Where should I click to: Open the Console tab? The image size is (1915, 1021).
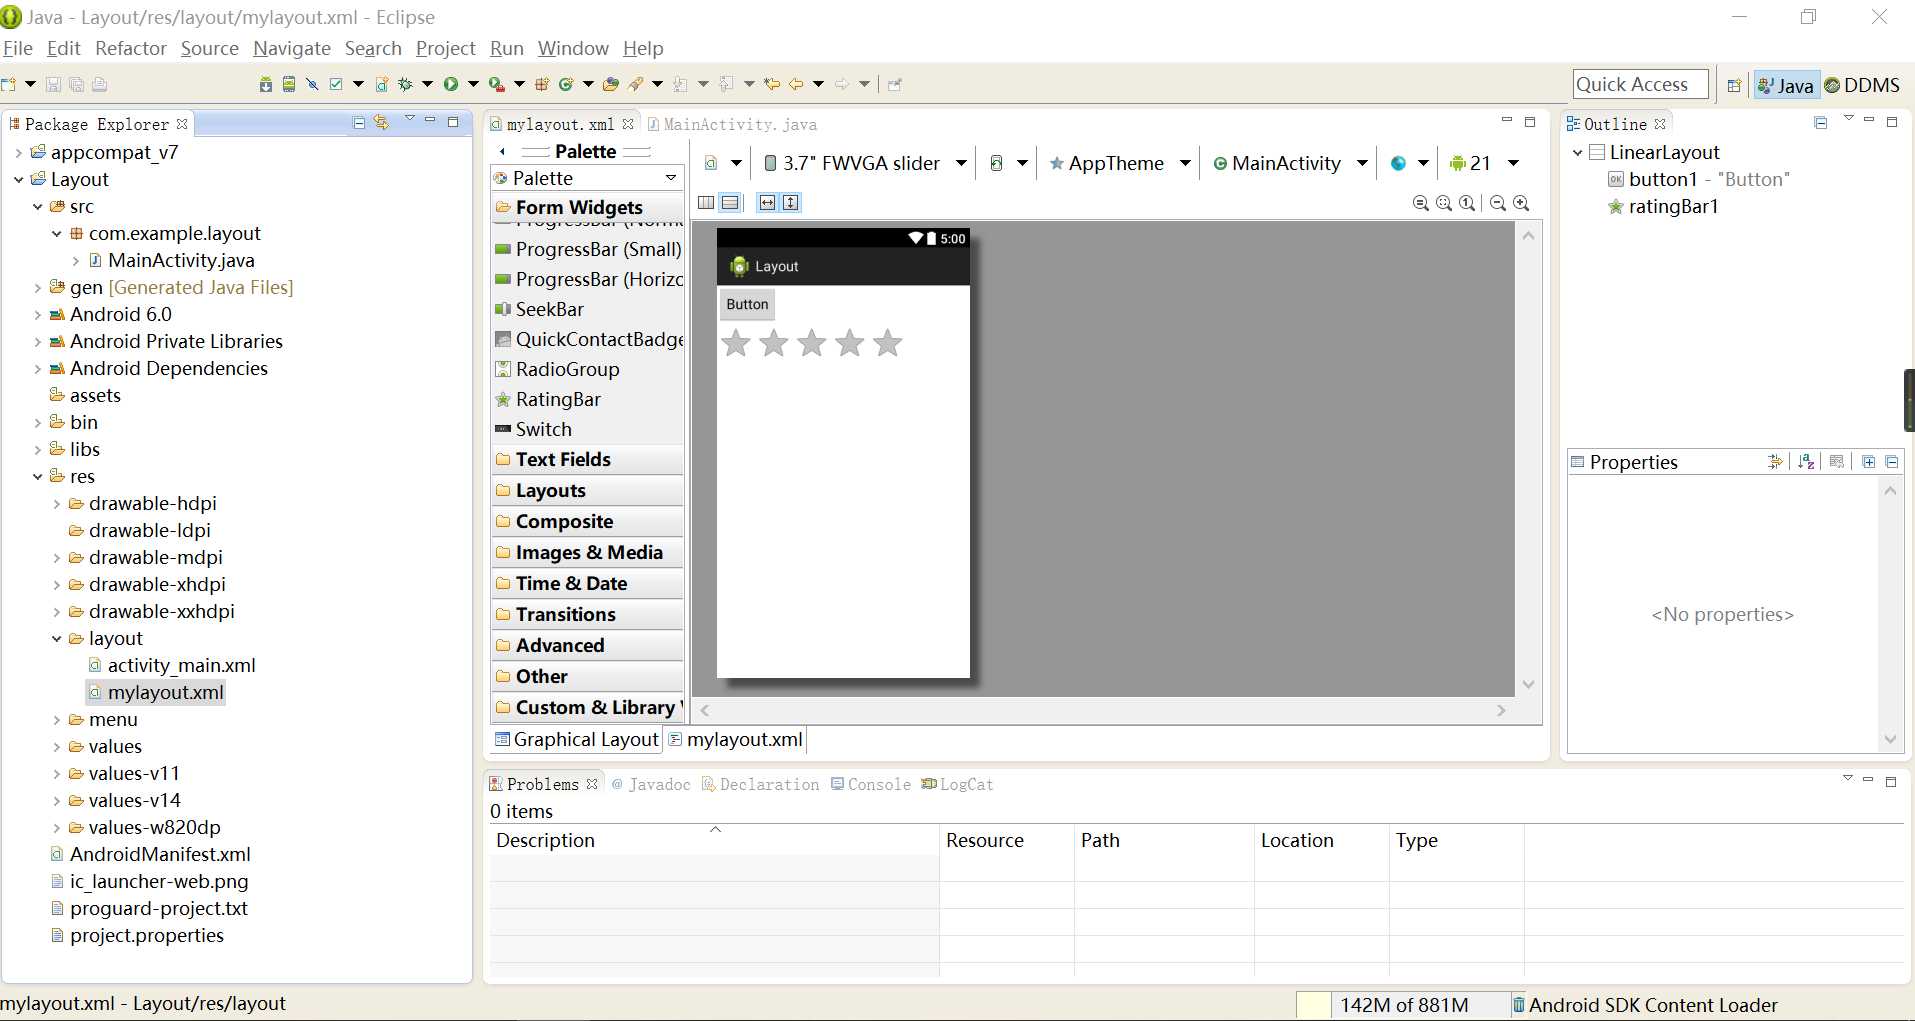[x=871, y=784]
